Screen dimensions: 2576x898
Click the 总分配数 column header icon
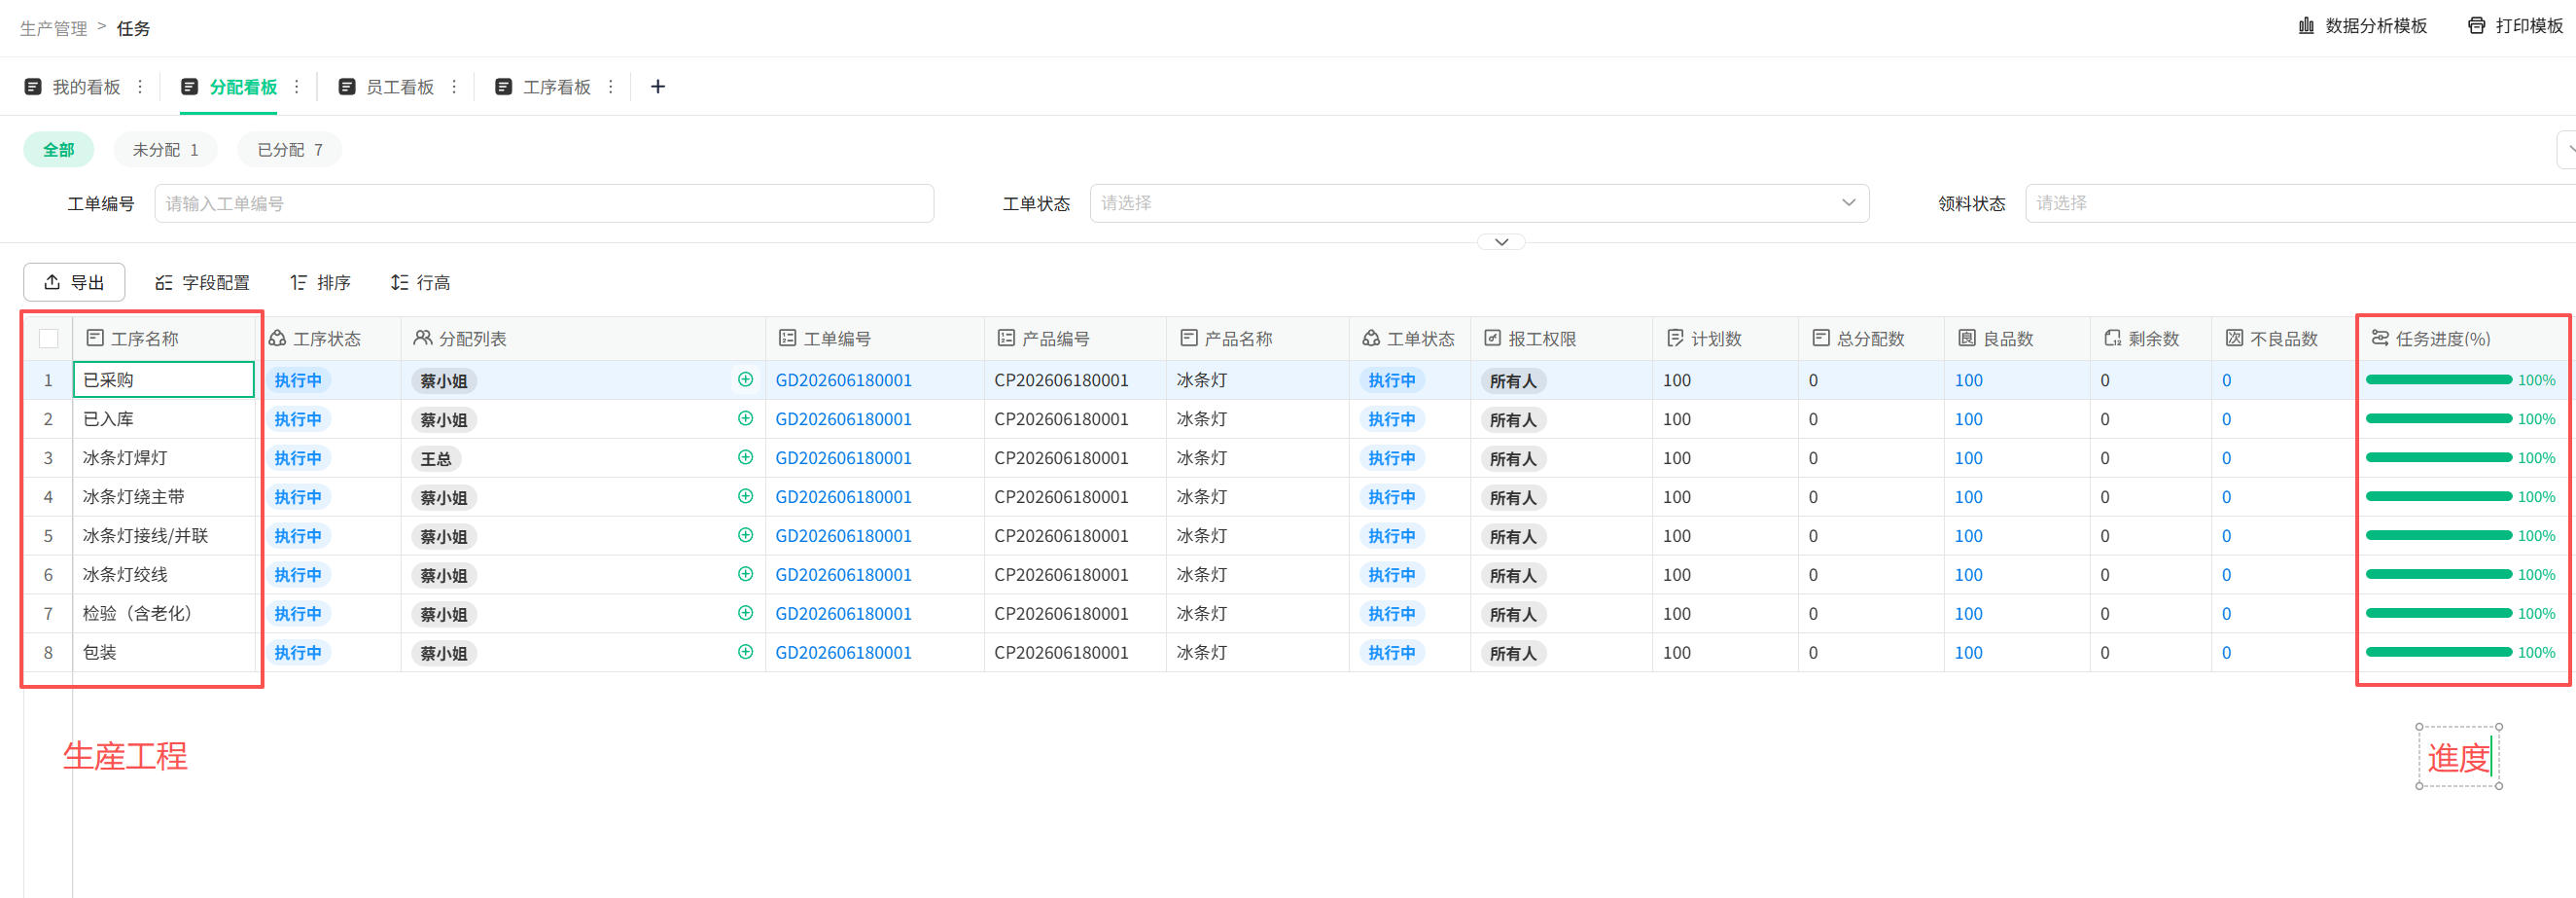tap(1820, 339)
